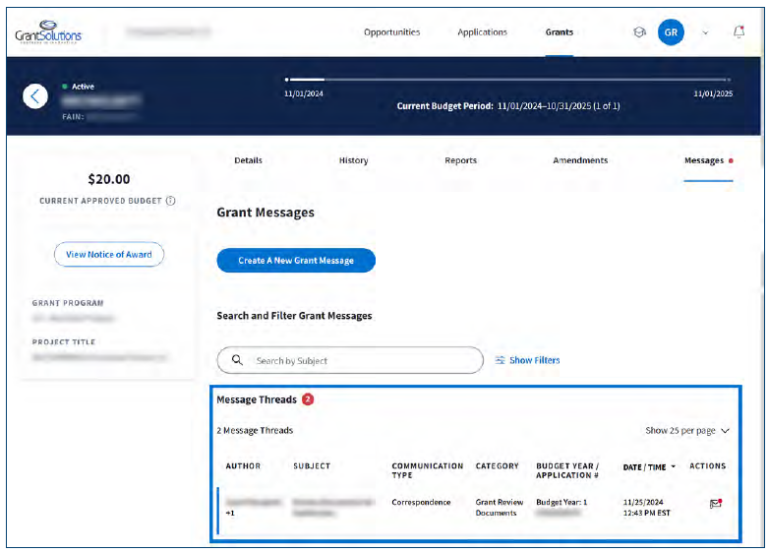The height and width of the screenshot is (552, 768).
Task: Click the Search by Subject field
Action: (360, 360)
